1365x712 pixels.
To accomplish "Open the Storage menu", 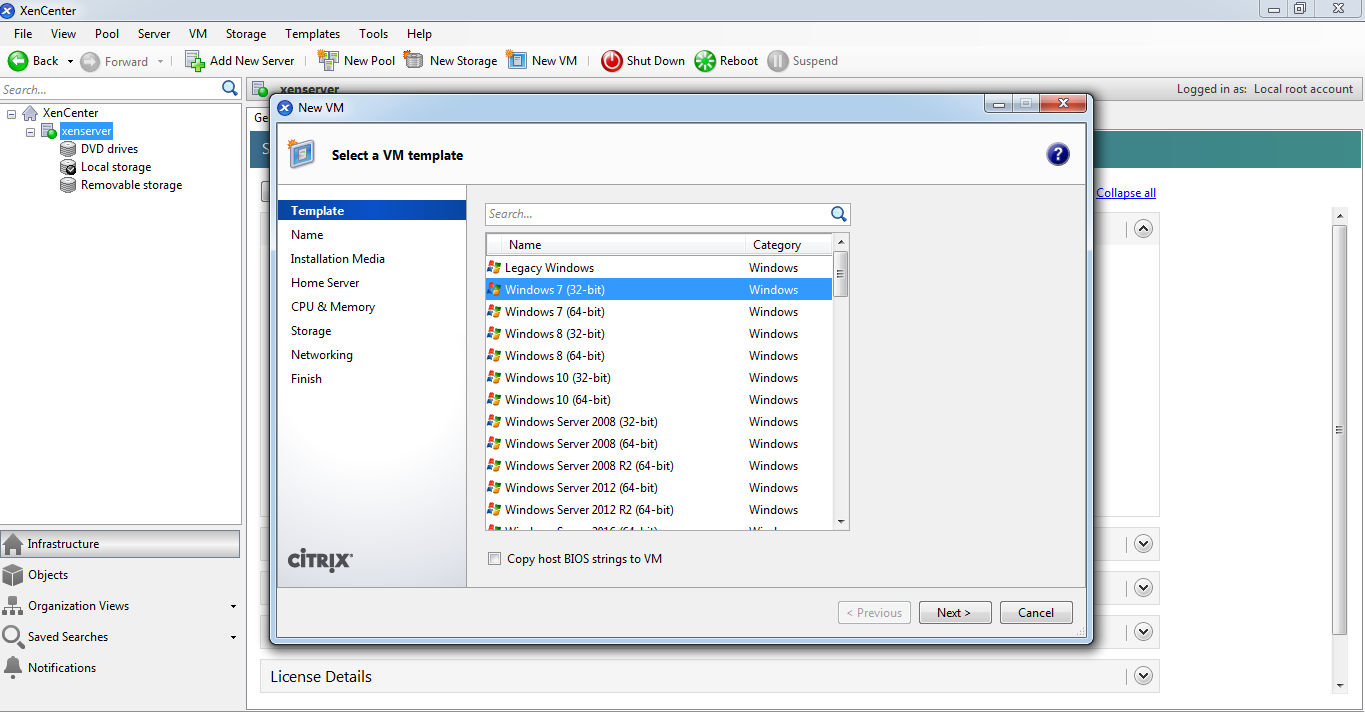I will tap(246, 34).
